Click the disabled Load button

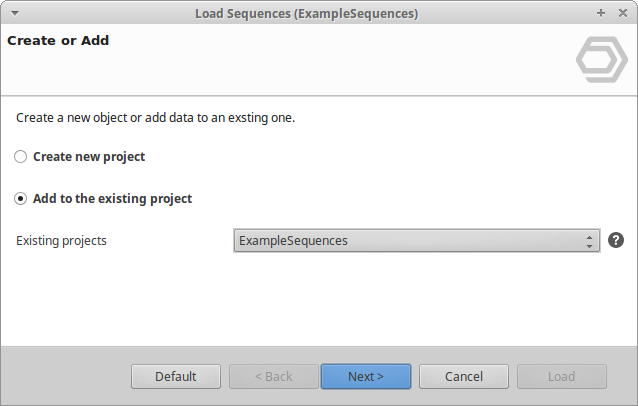pos(561,376)
